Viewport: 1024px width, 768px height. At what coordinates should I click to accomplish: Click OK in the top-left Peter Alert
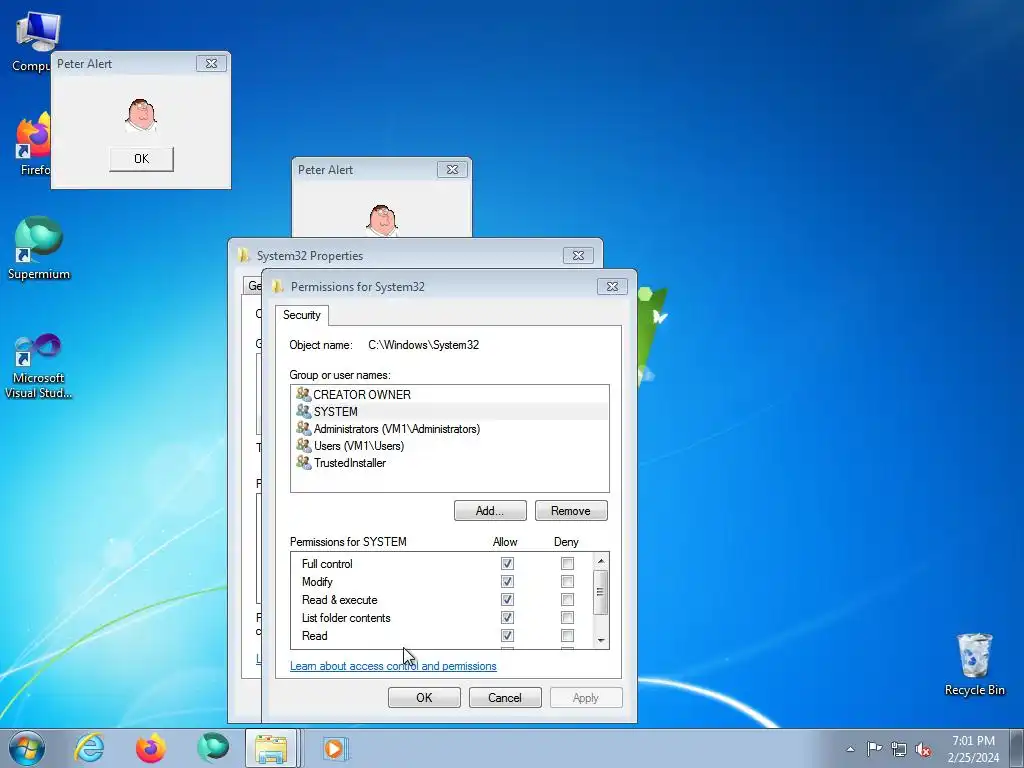[x=141, y=159]
